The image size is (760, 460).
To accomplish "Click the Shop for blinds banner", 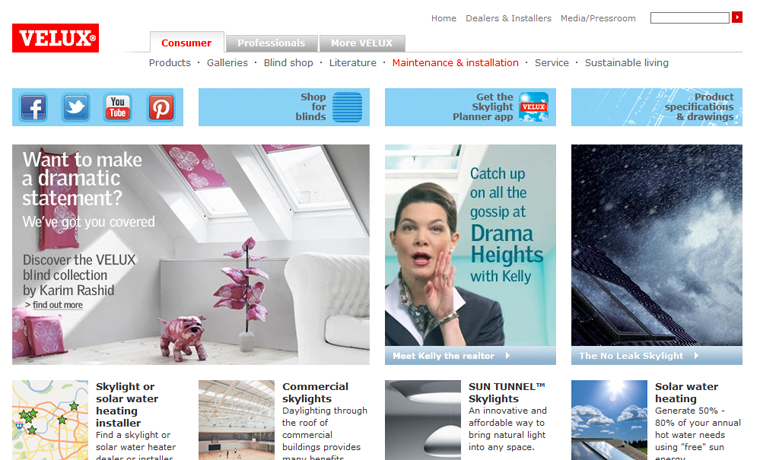I will pyautogui.click(x=284, y=107).
